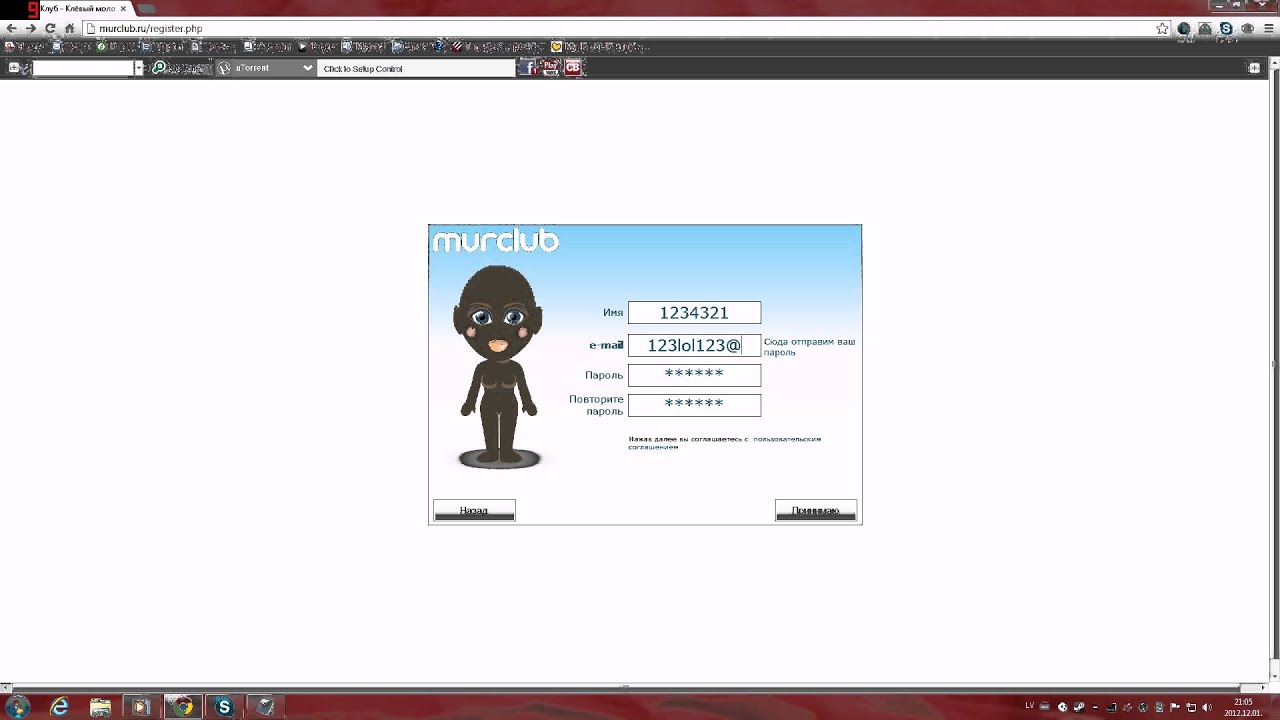Open the browser Home page icon
Image resolution: width=1280 pixels, height=720 pixels.
point(69,29)
